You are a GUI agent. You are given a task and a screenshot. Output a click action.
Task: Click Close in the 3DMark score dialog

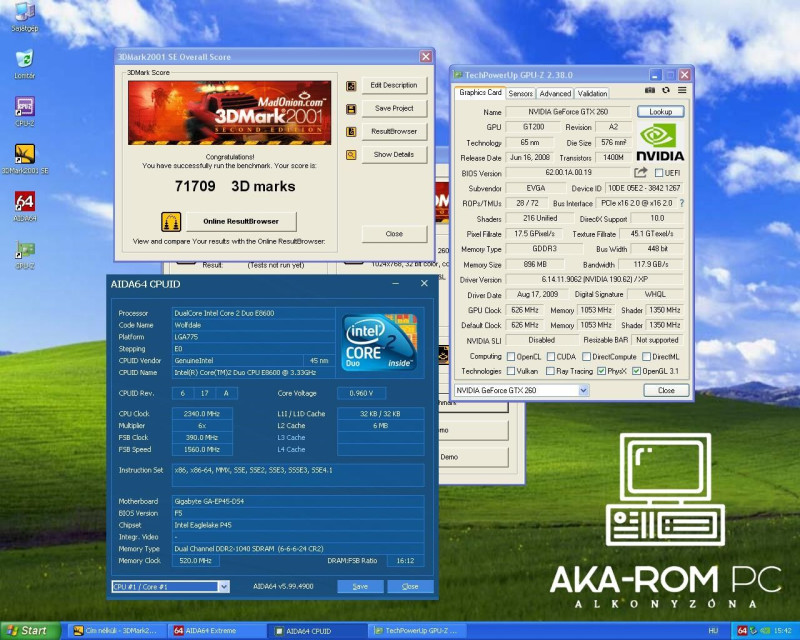coord(394,234)
